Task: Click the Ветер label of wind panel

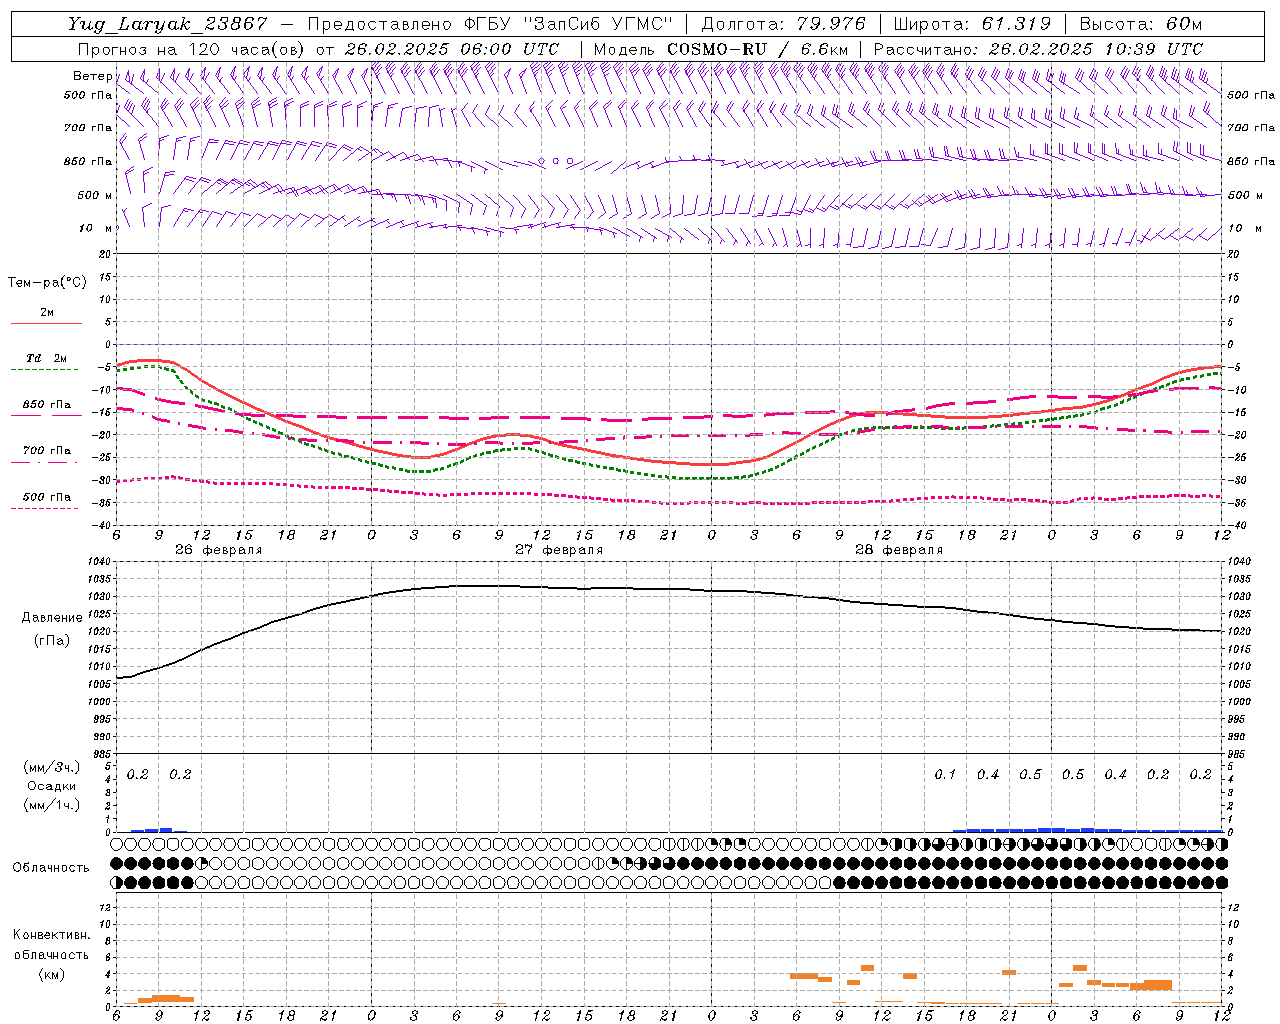Action: pos(92,76)
